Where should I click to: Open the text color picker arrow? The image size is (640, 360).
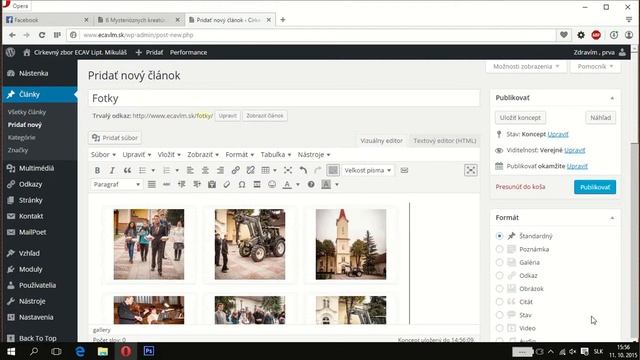click(x=298, y=184)
